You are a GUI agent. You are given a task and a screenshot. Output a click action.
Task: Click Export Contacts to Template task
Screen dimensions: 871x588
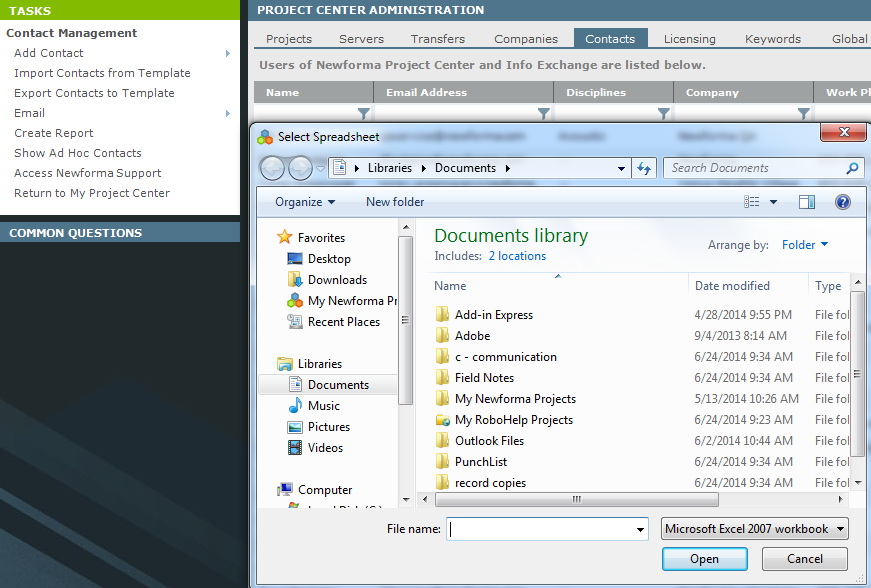coord(94,93)
